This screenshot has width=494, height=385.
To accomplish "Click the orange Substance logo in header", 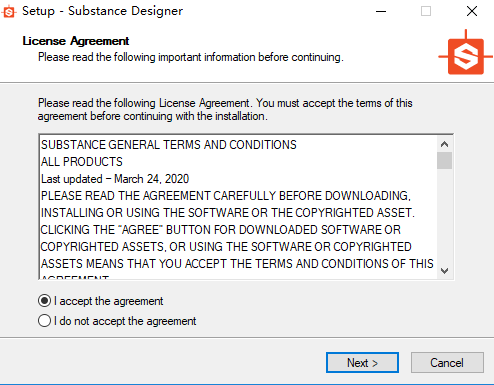I will point(466,53).
